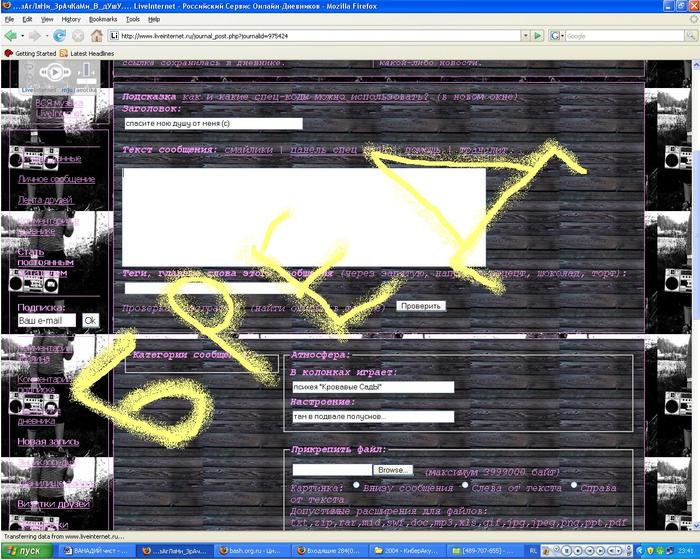
Task: Click 'Ваш e-mail' subscription field
Action: click(x=47, y=321)
